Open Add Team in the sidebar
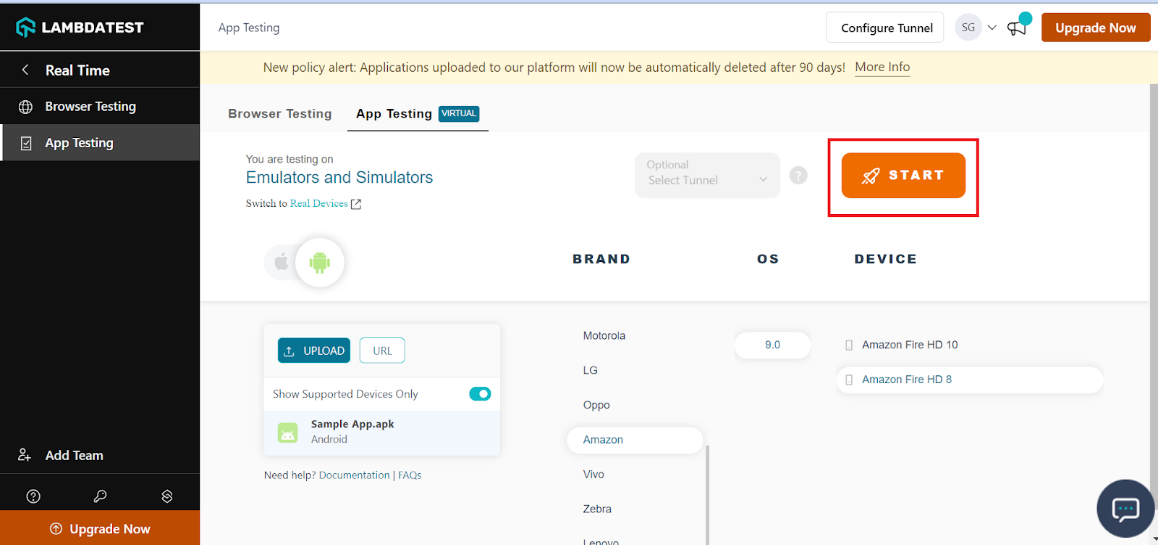 pos(100,455)
